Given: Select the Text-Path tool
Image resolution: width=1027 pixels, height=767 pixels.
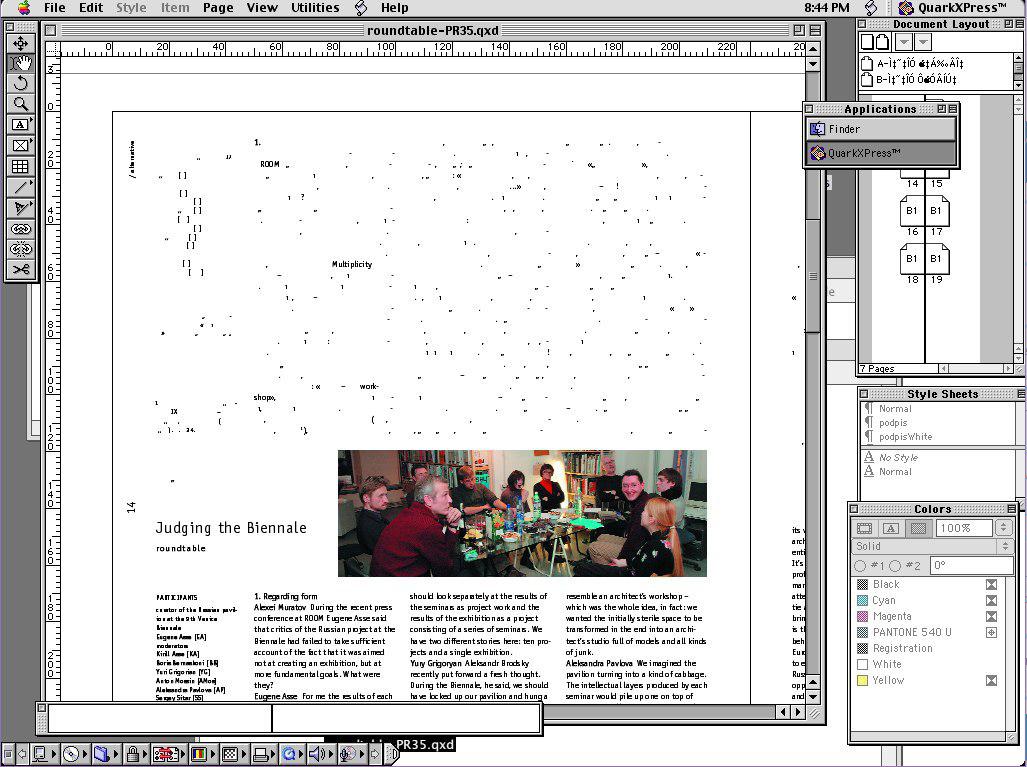Looking at the screenshot, I should 20,208.
